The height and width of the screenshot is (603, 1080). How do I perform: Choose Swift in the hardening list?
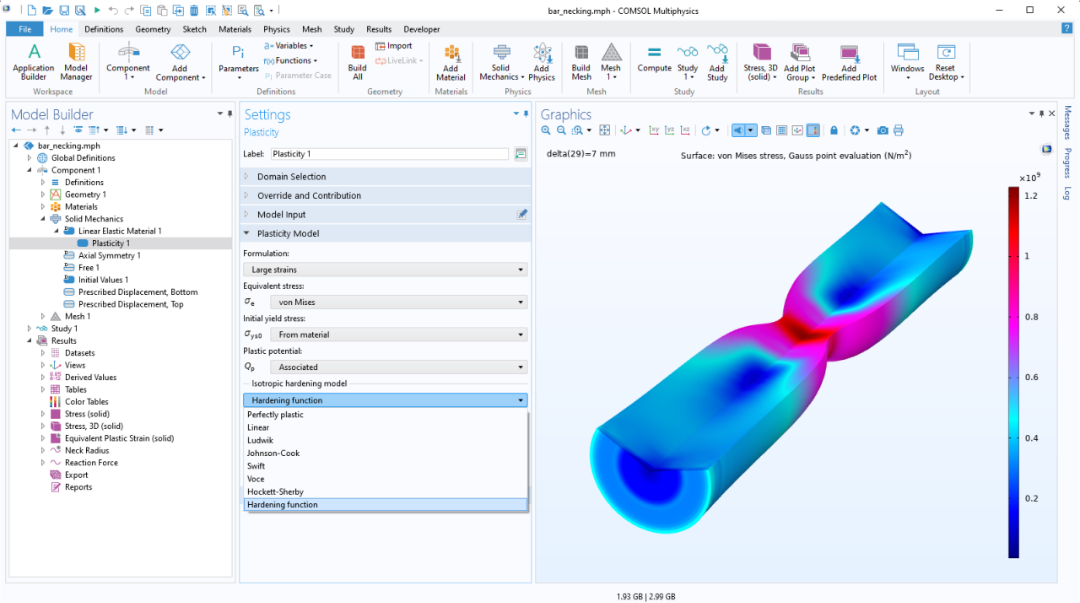point(386,466)
